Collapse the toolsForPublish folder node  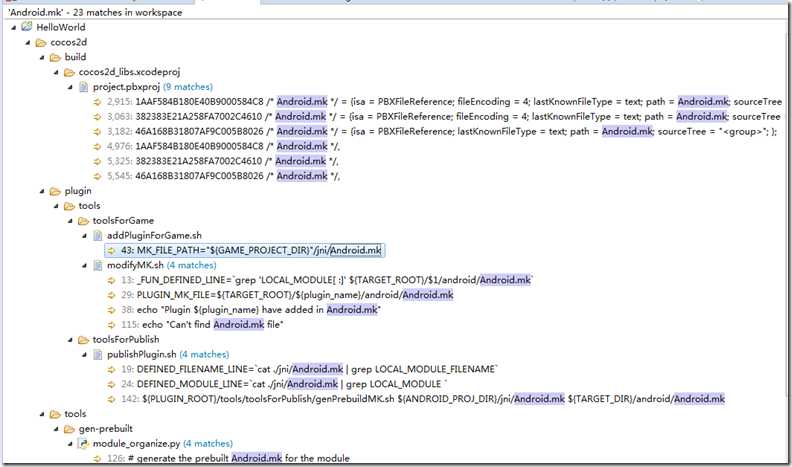pos(71,340)
